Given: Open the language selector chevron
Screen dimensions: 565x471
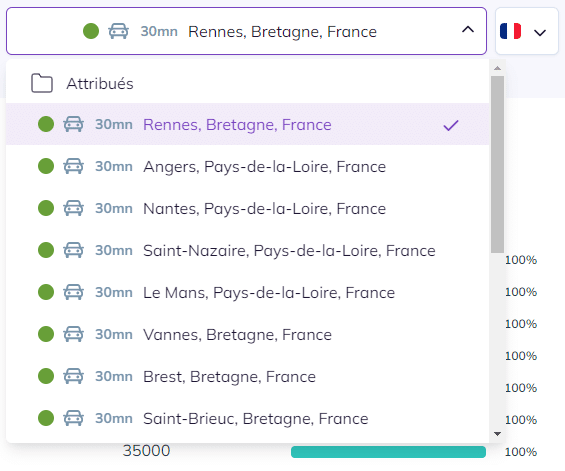Looking at the screenshot, I should tap(540, 33).
